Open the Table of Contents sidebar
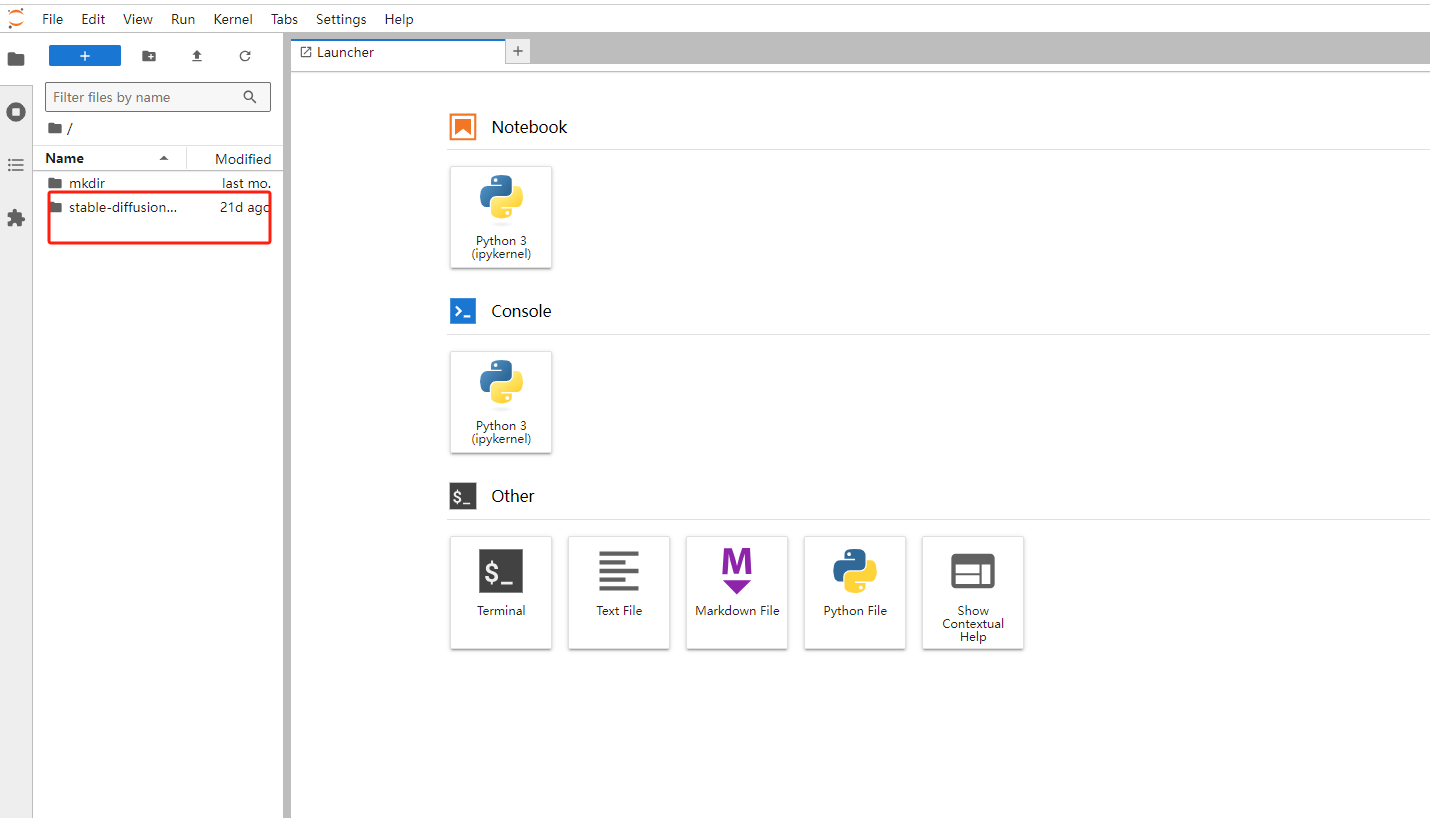 16,165
